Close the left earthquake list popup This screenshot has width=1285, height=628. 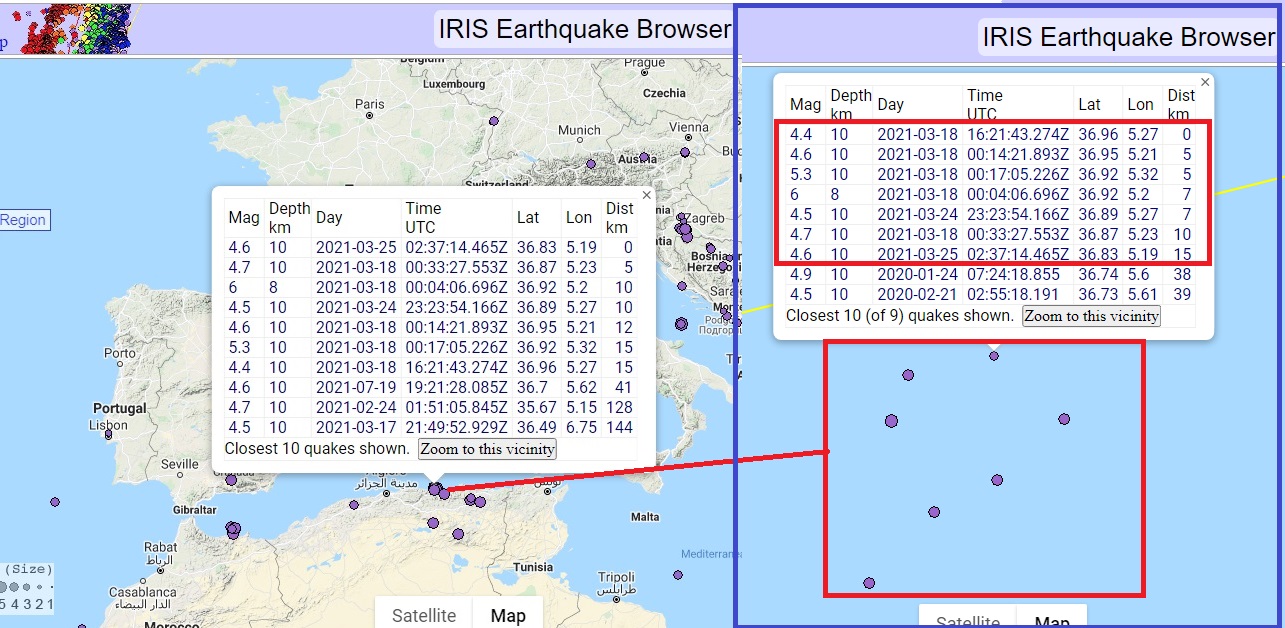(646, 196)
